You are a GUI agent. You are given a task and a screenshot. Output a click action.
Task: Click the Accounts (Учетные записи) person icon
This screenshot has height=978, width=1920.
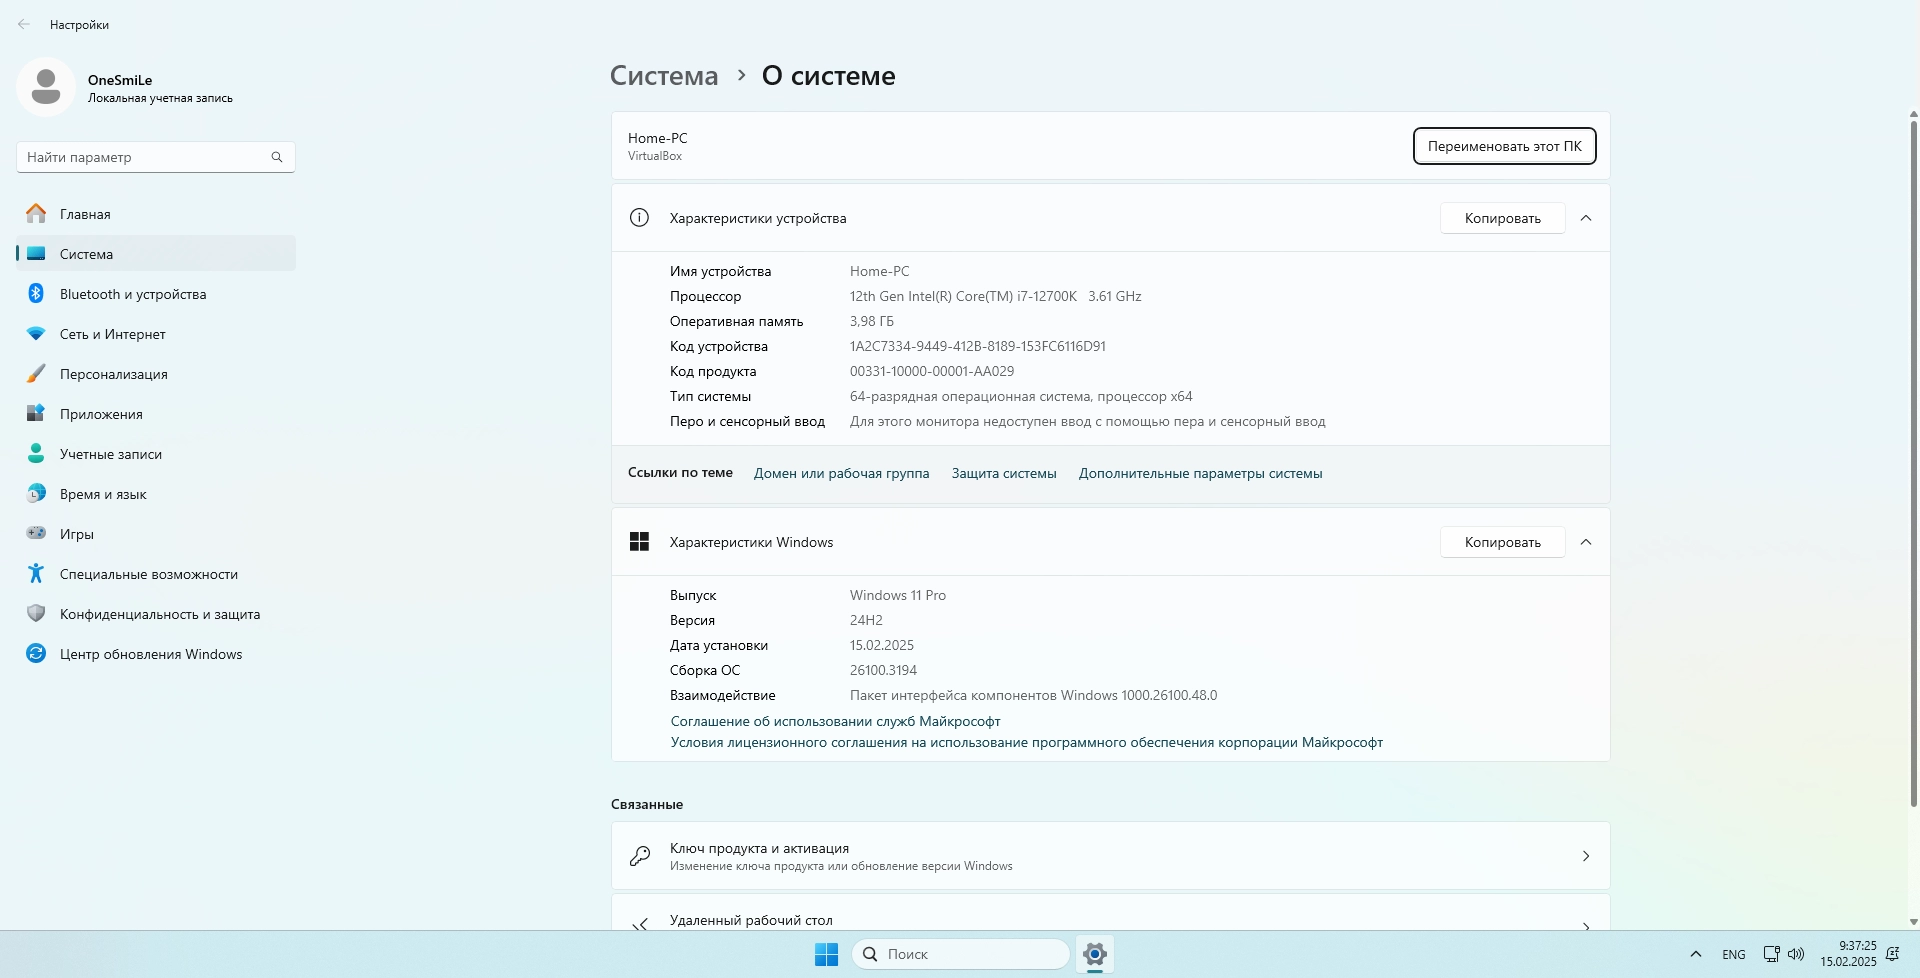click(x=36, y=453)
